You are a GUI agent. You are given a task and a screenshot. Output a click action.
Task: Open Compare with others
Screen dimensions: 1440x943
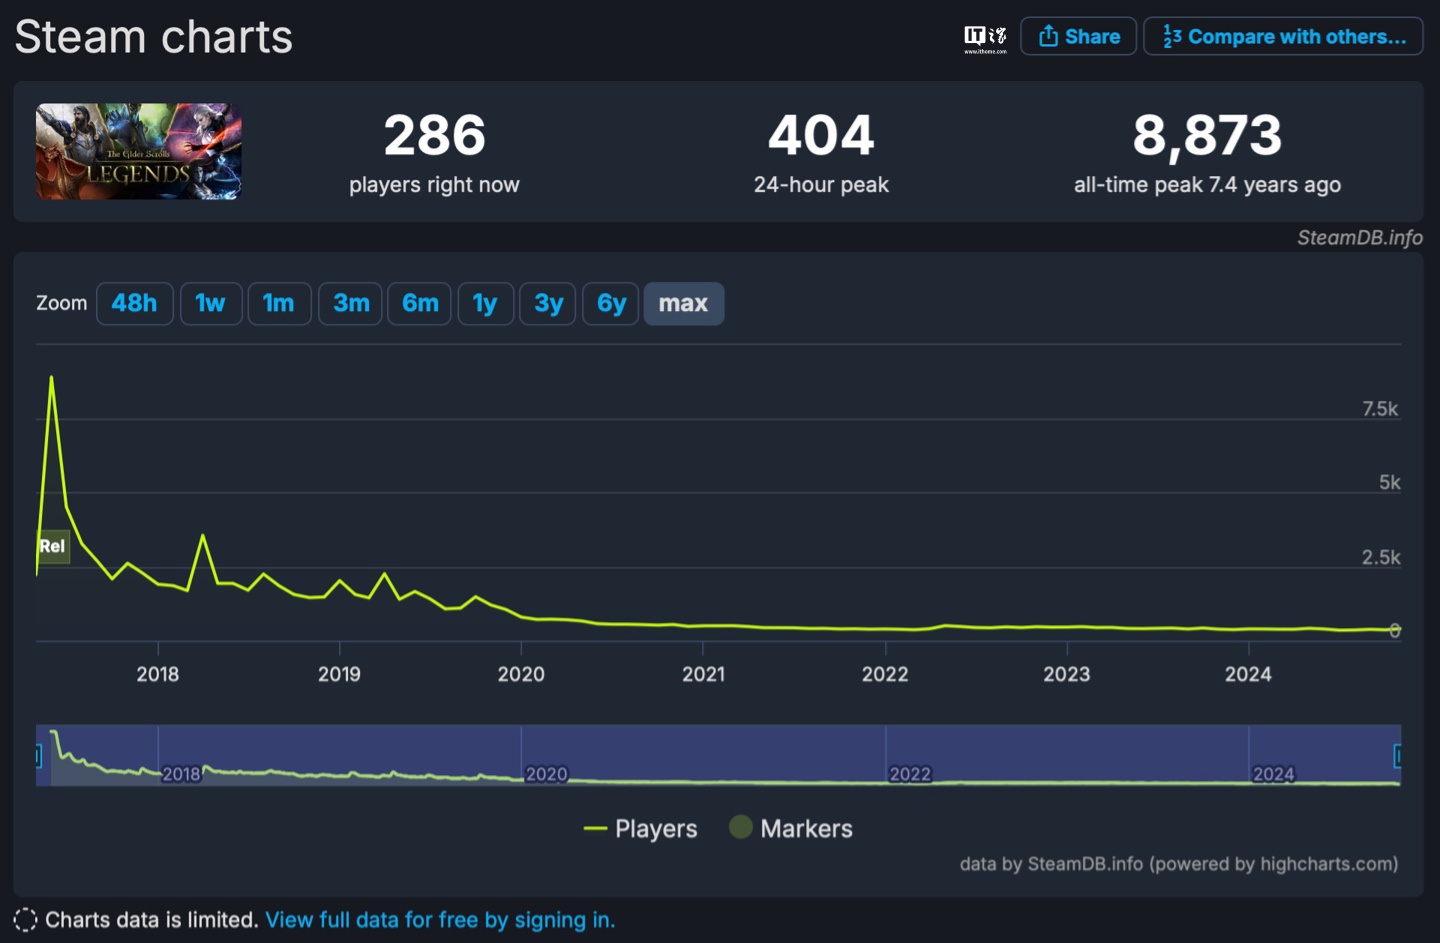click(x=1283, y=36)
